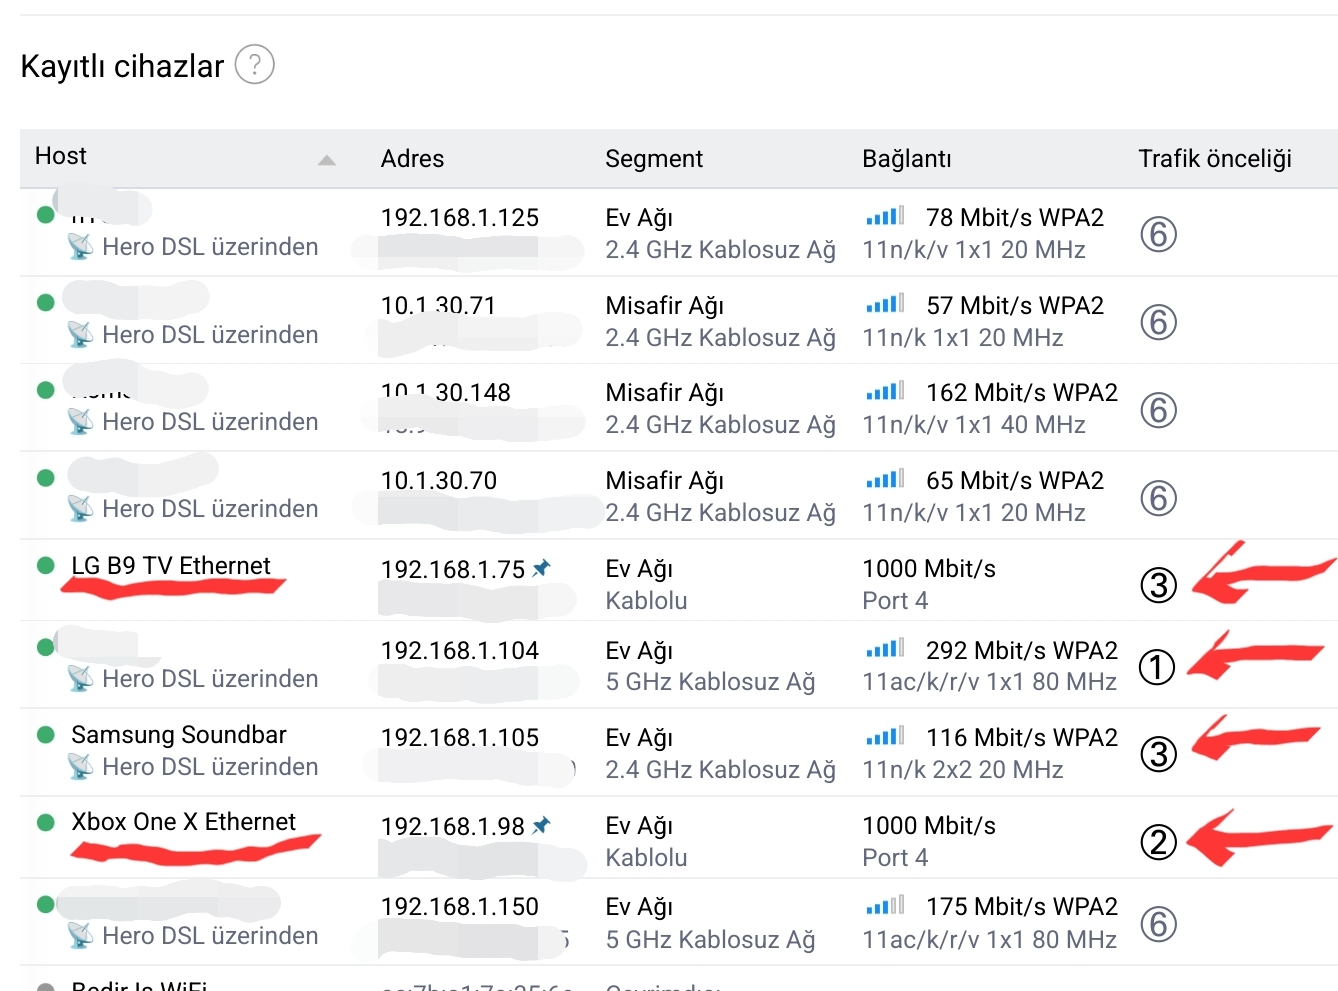Change priority 3 icon for LG B9 TV Ethernet
Image resolution: width=1338 pixels, height=991 pixels.
pyautogui.click(x=1158, y=585)
